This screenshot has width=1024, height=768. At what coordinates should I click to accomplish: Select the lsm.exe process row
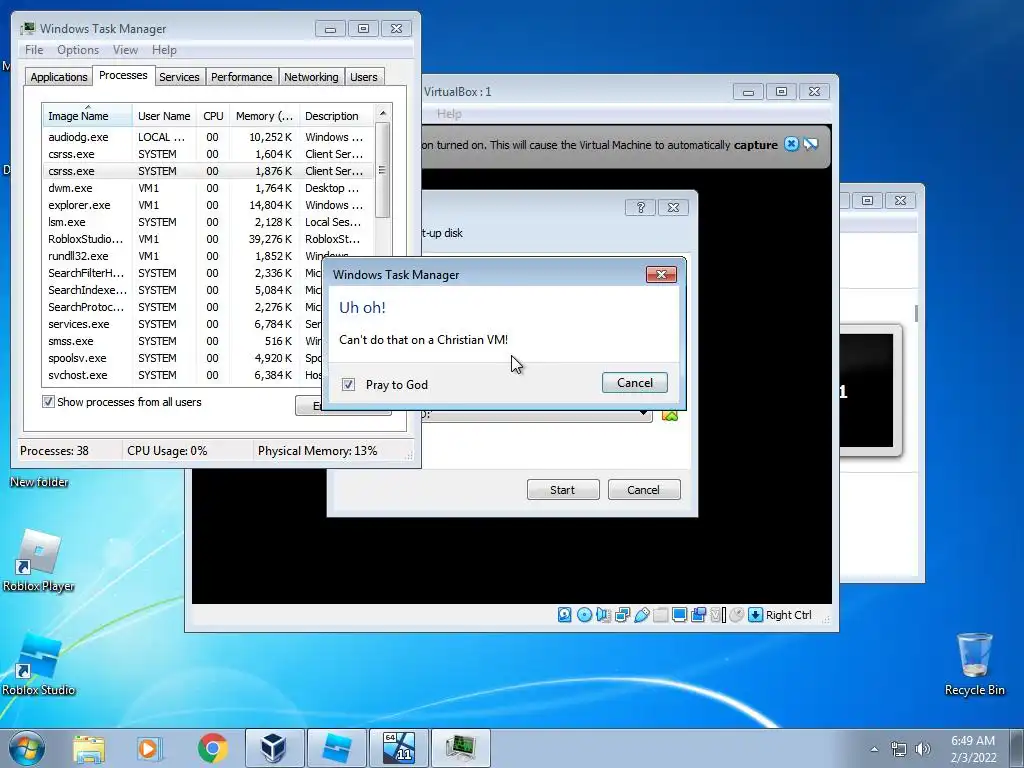tap(208, 222)
